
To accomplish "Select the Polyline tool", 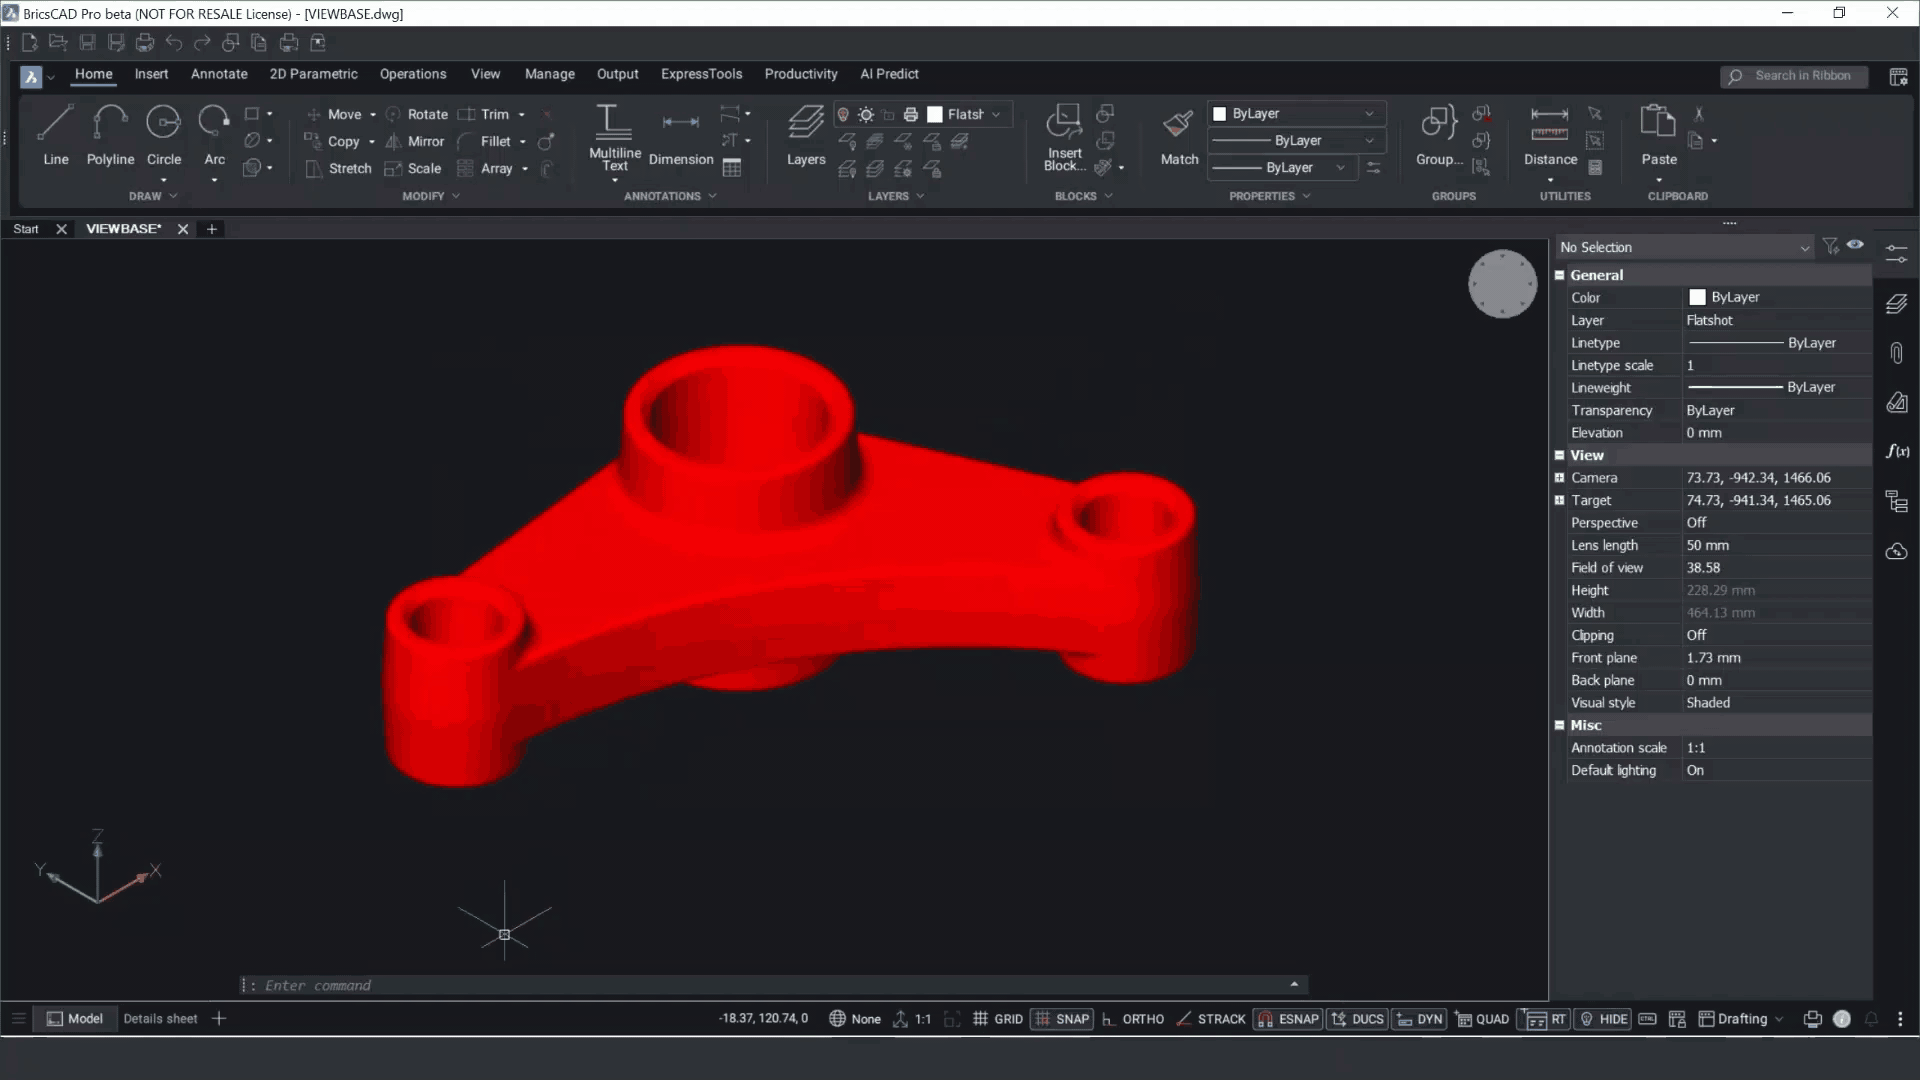I will (110, 124).
